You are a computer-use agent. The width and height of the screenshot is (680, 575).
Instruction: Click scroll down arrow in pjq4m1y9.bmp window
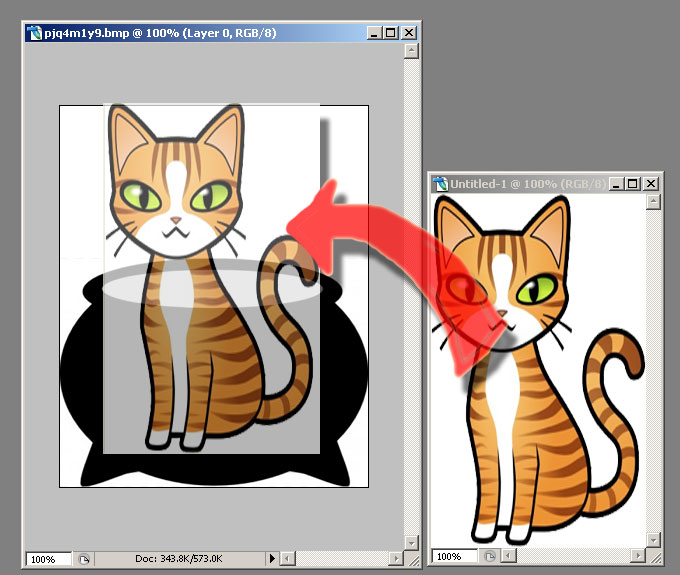pos(411,542)
